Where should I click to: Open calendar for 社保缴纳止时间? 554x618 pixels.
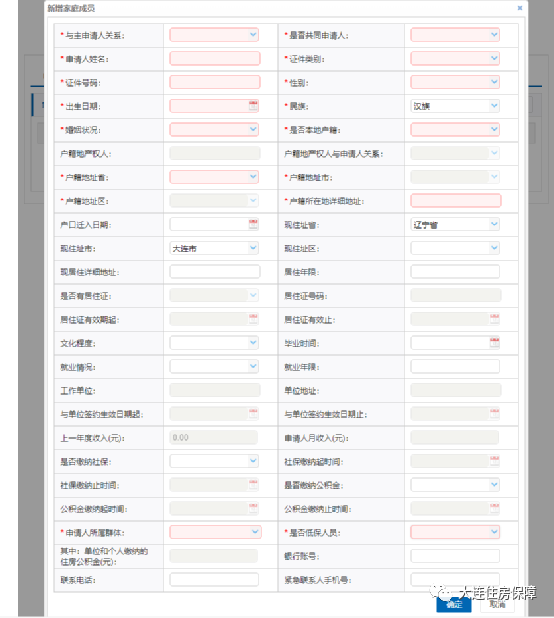(x=253, y=485)
